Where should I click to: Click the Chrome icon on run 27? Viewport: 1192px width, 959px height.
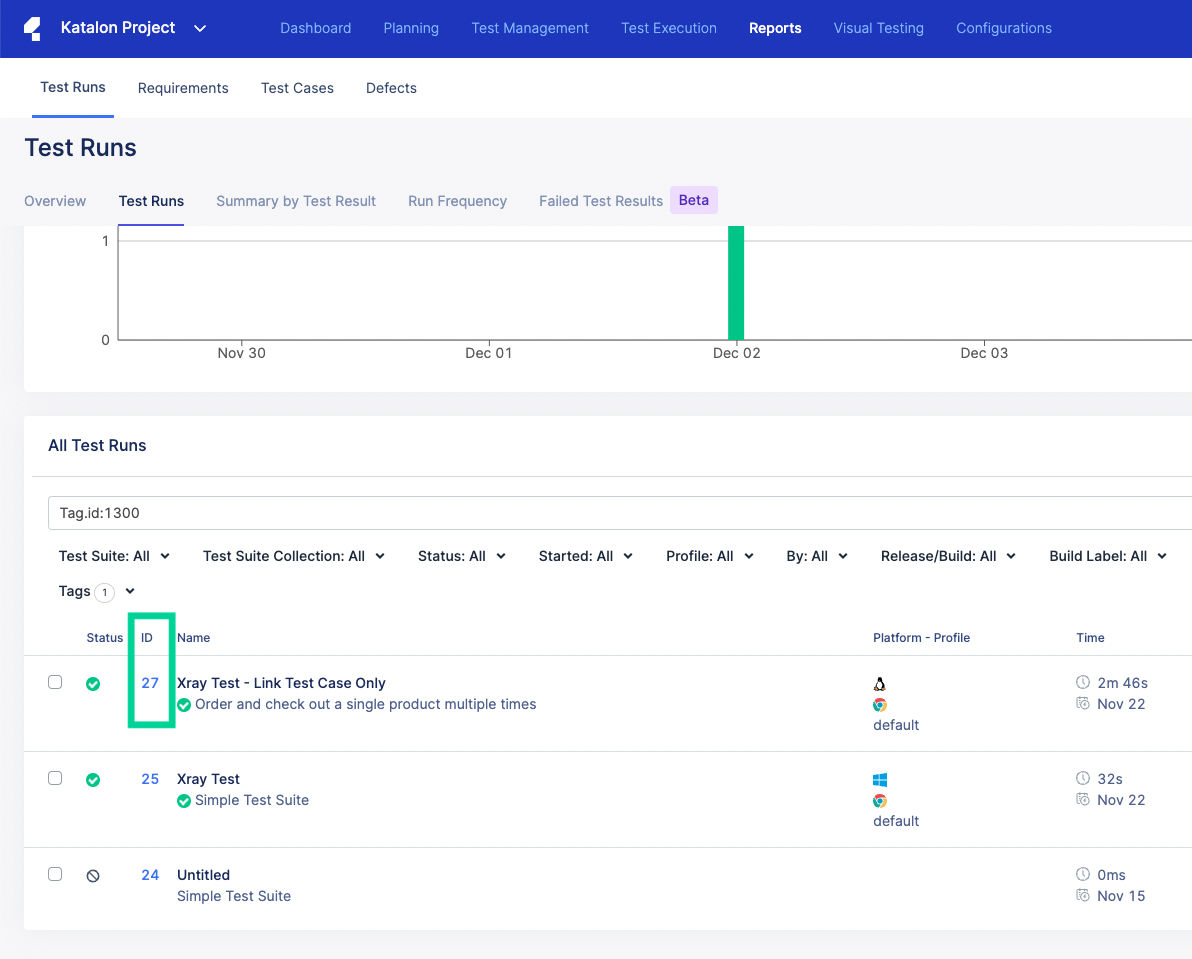pyautogui.click(x=880, y=705)
